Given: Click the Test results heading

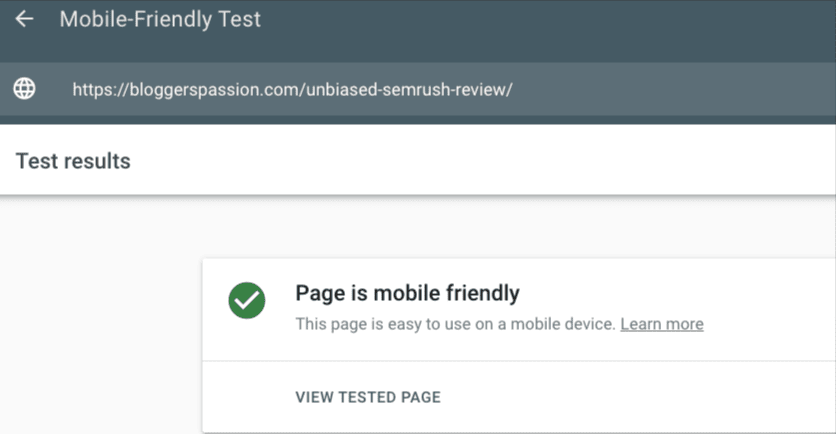Looking at the screenshot, I should click(73, 161).
